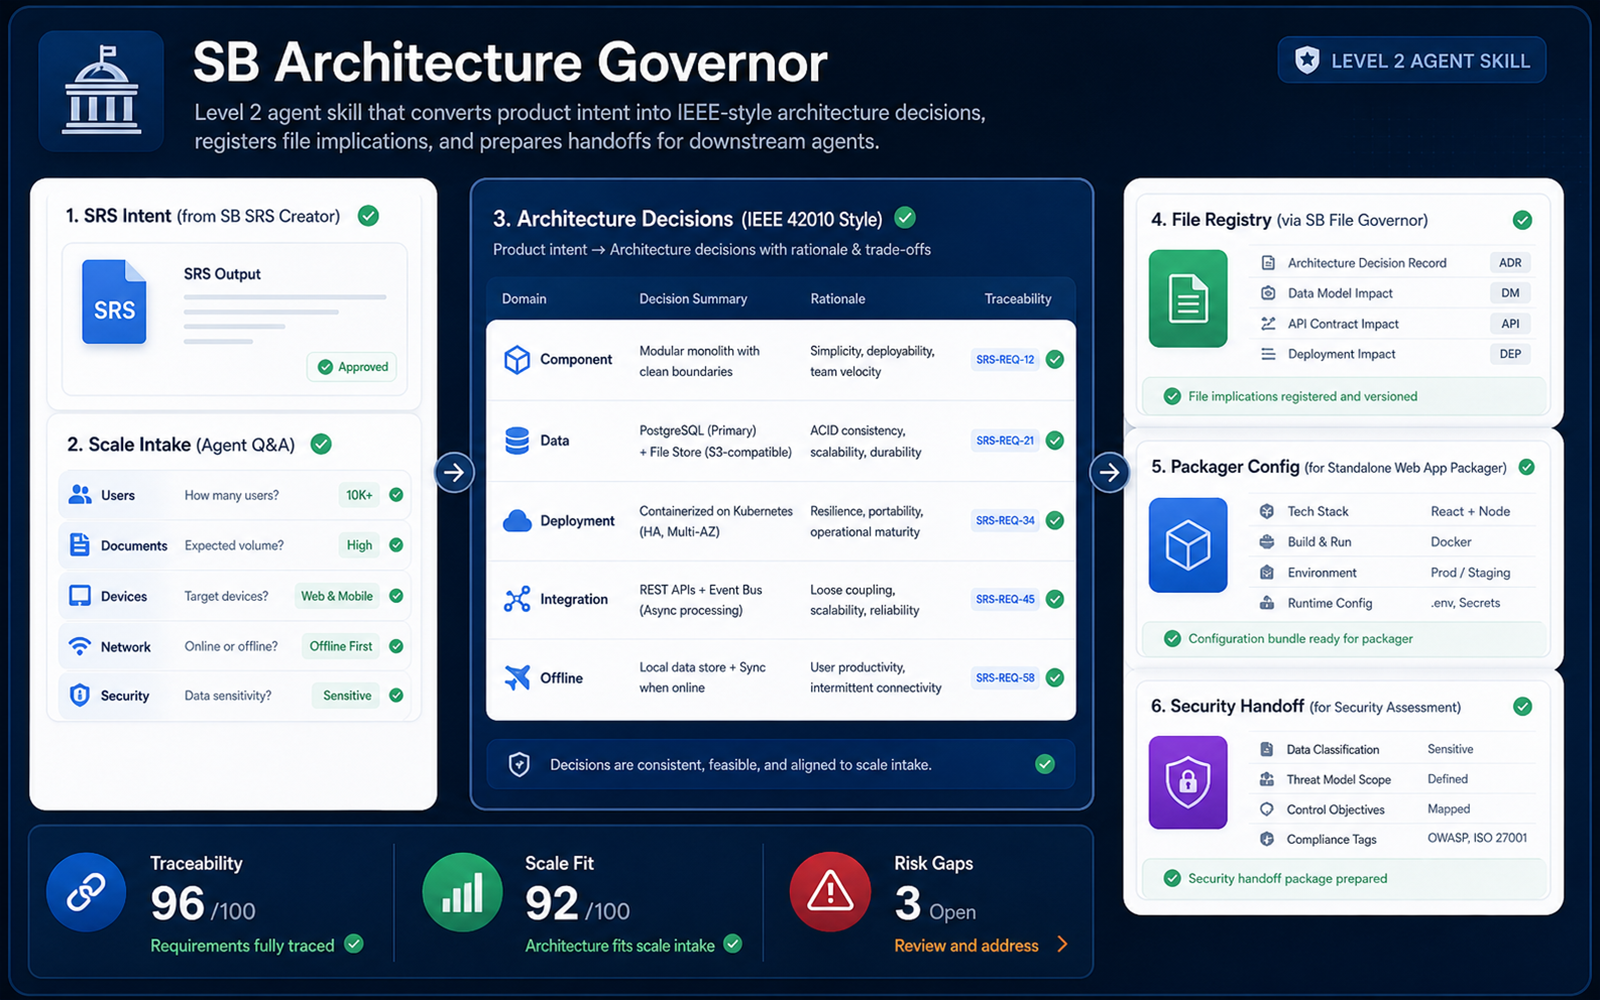Screen dimensions: 1600x1000
Task: Click the Decision Summary column header
Action: (693, 299)
